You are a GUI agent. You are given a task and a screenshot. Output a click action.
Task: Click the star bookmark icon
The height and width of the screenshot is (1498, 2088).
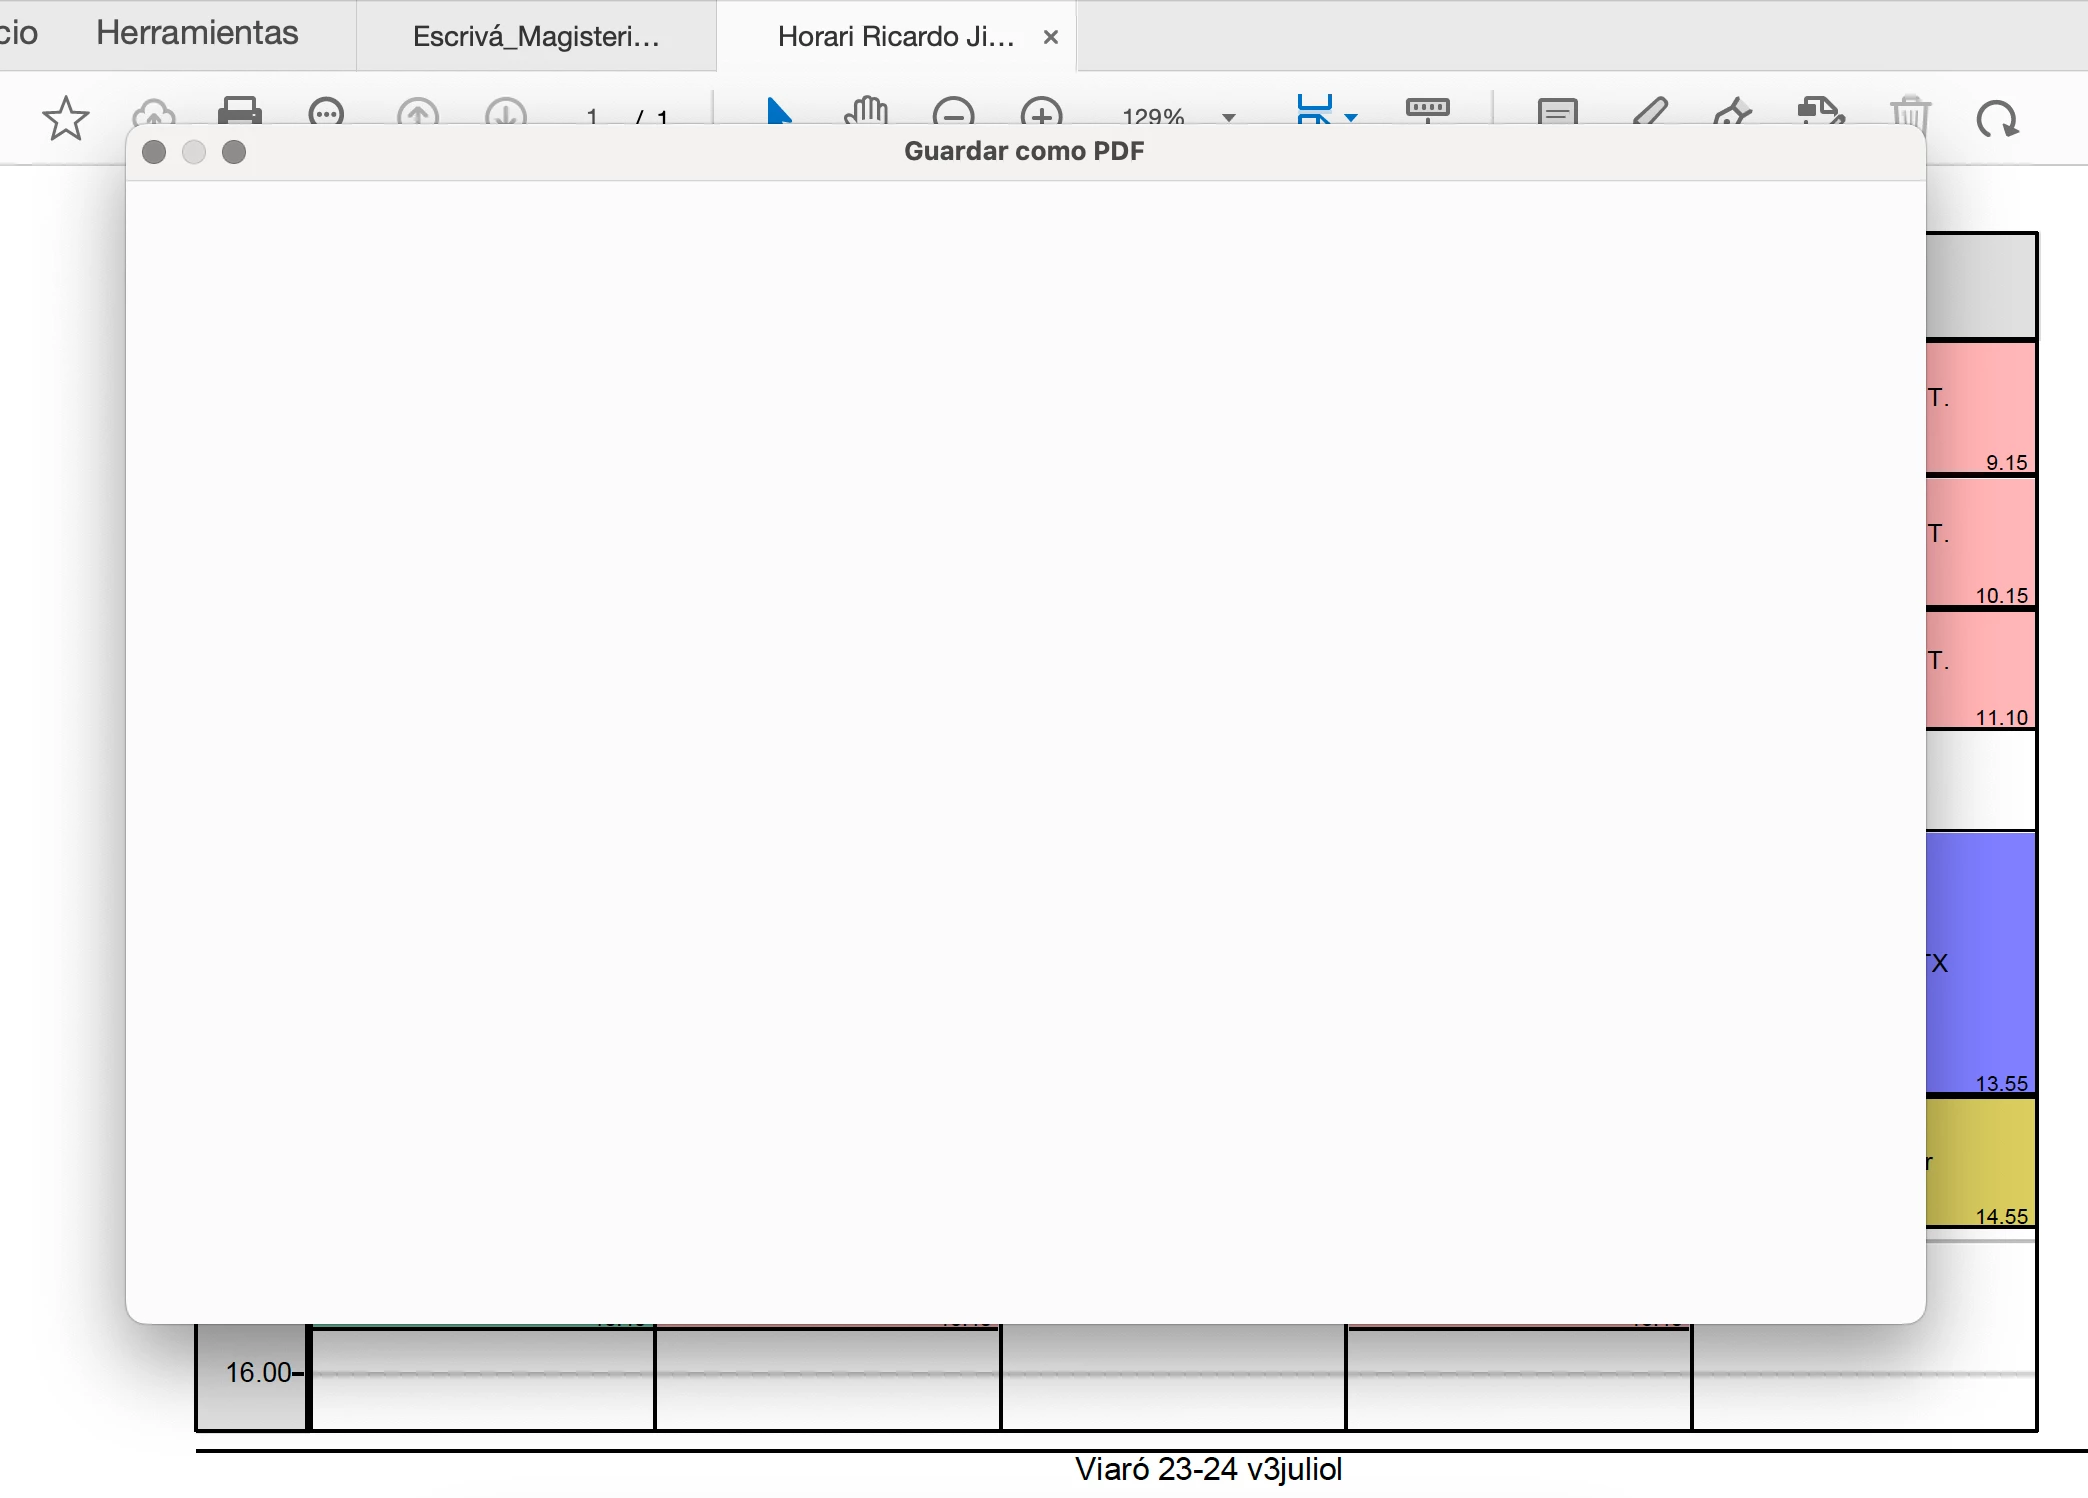click(x=66, y=118)
